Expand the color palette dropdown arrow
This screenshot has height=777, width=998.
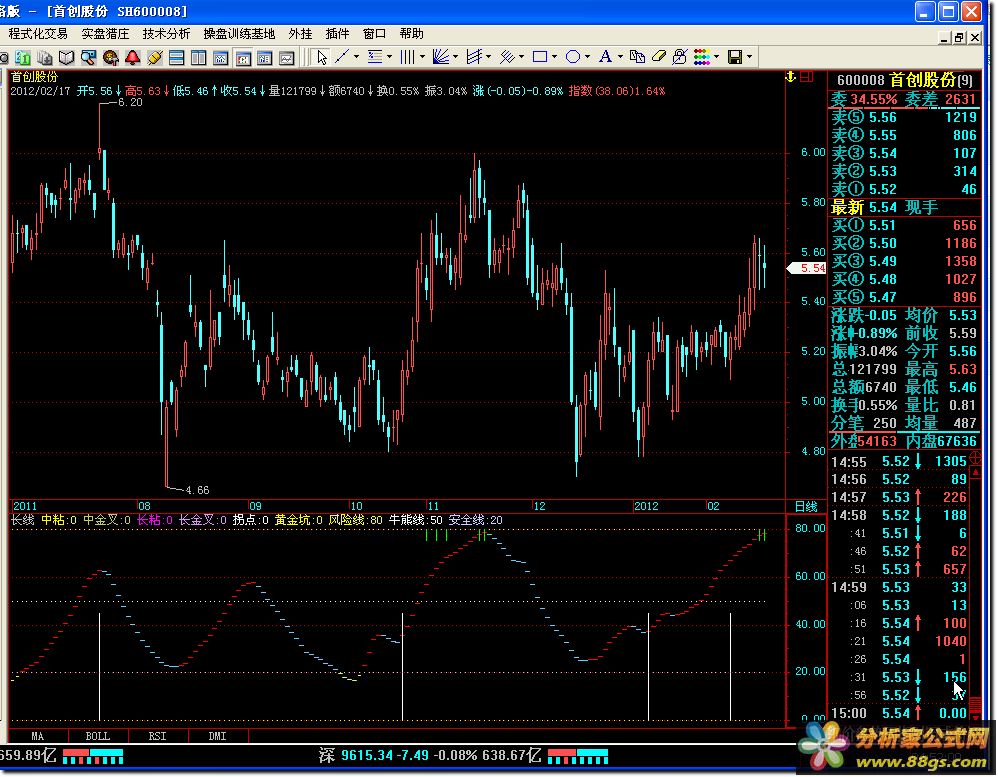717,57
